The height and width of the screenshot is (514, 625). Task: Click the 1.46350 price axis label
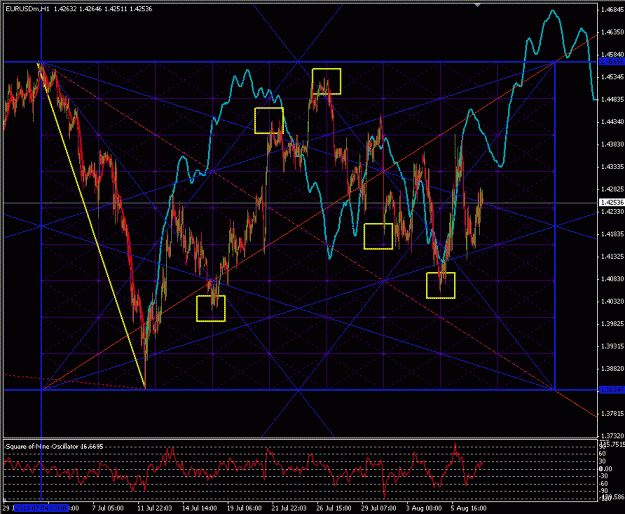point(613,32)
